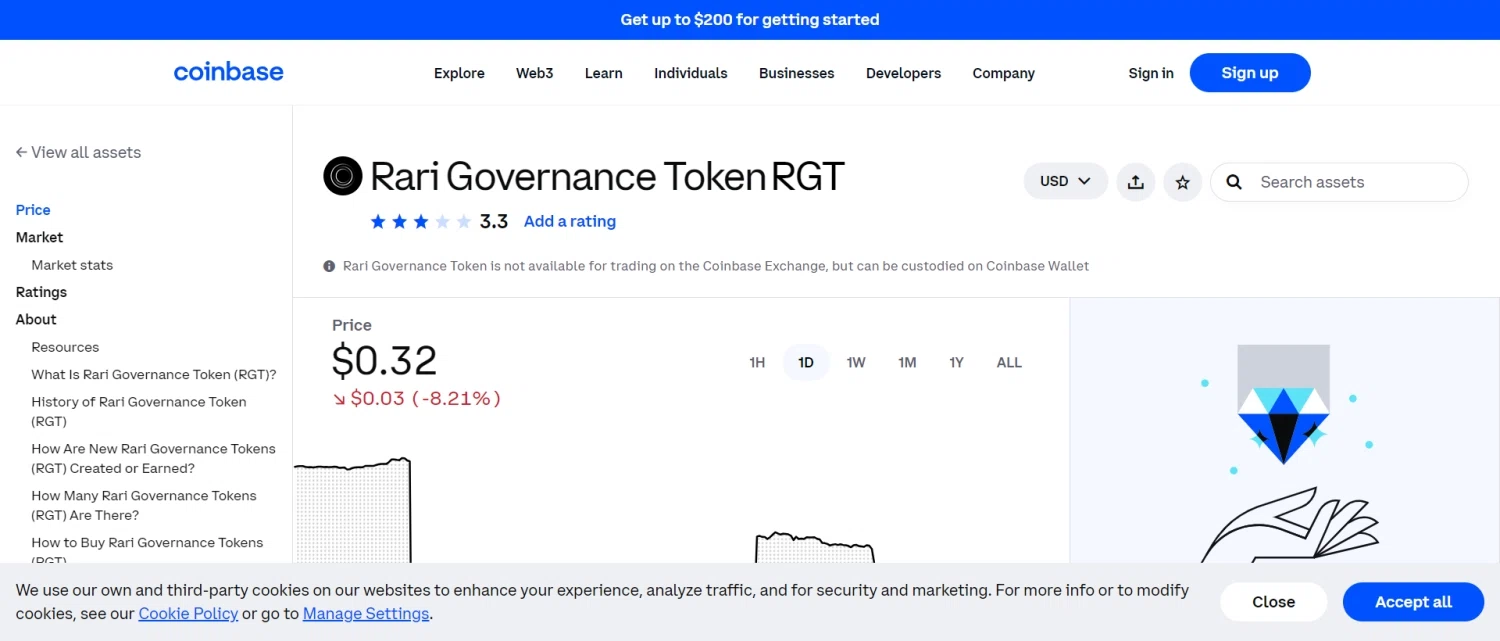Open the Developers menu
The width and height of the screenshot is (1500, 641).
903,73
